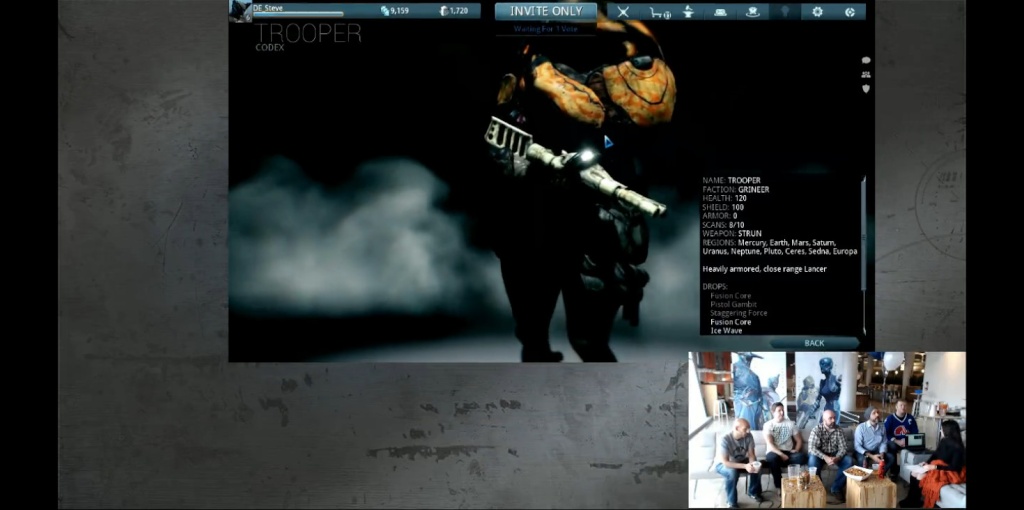Click the WEAPON: STRUN line
Image resolution: width=1024 pixels, height=510 pixels.
[x=732, y=233]
